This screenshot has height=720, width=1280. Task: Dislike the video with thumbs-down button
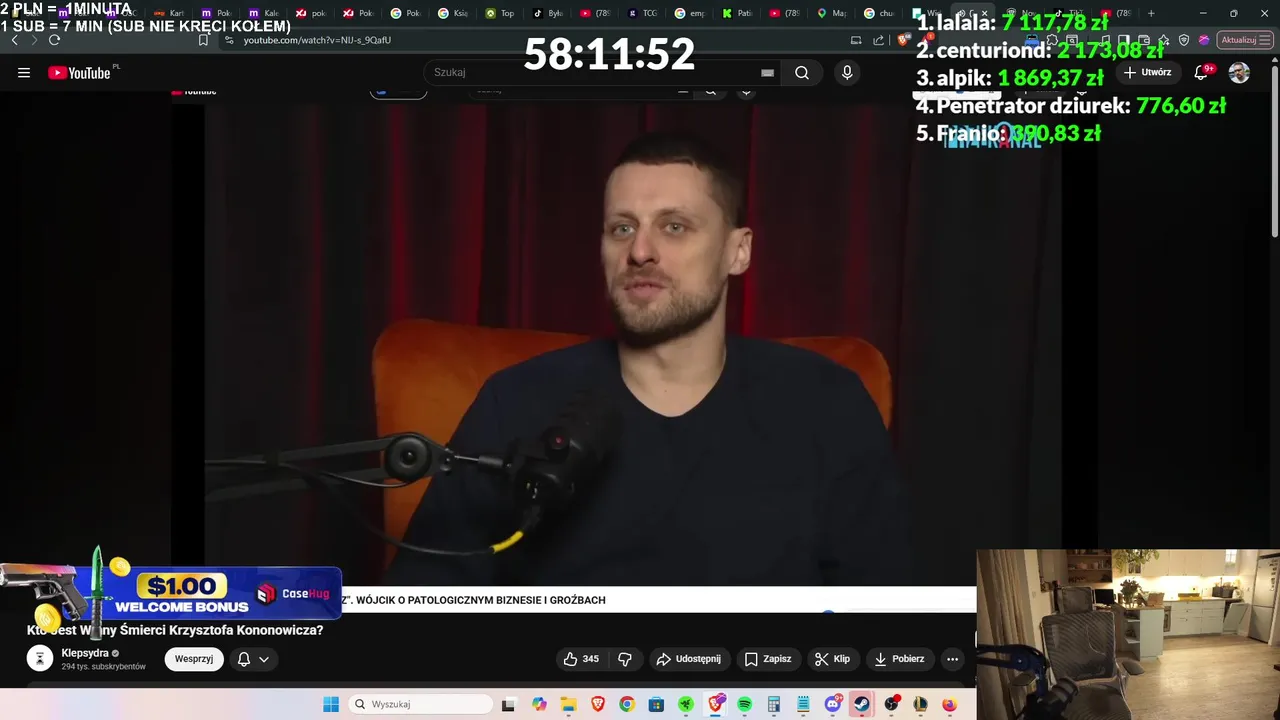coord(625,659)
